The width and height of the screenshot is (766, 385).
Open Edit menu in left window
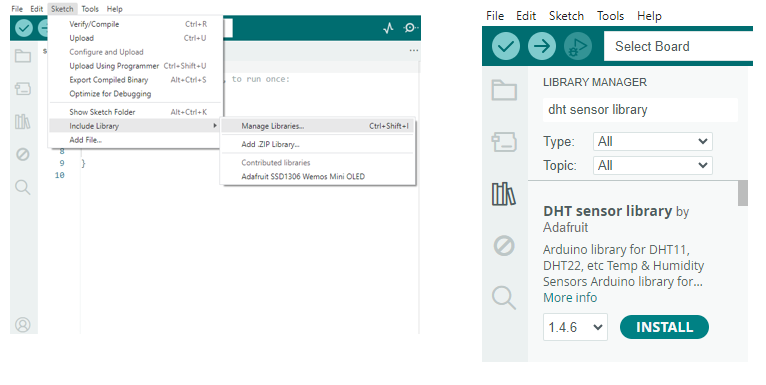tap(37, 9)
